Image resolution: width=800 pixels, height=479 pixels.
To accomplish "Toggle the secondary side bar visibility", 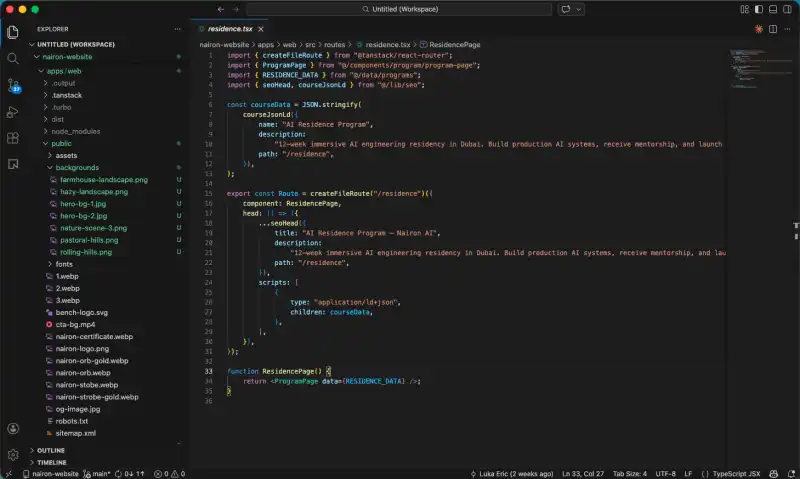I will point(787,9).
